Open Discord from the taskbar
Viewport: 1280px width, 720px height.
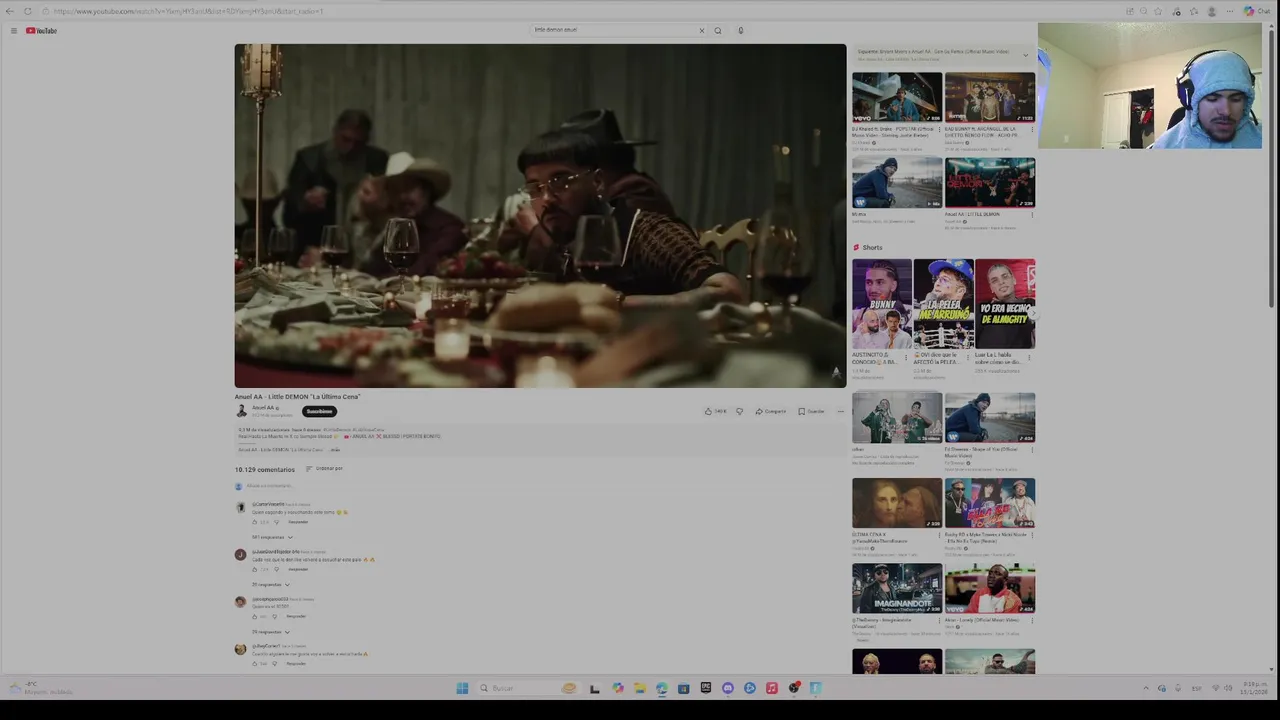pos(727,688)
